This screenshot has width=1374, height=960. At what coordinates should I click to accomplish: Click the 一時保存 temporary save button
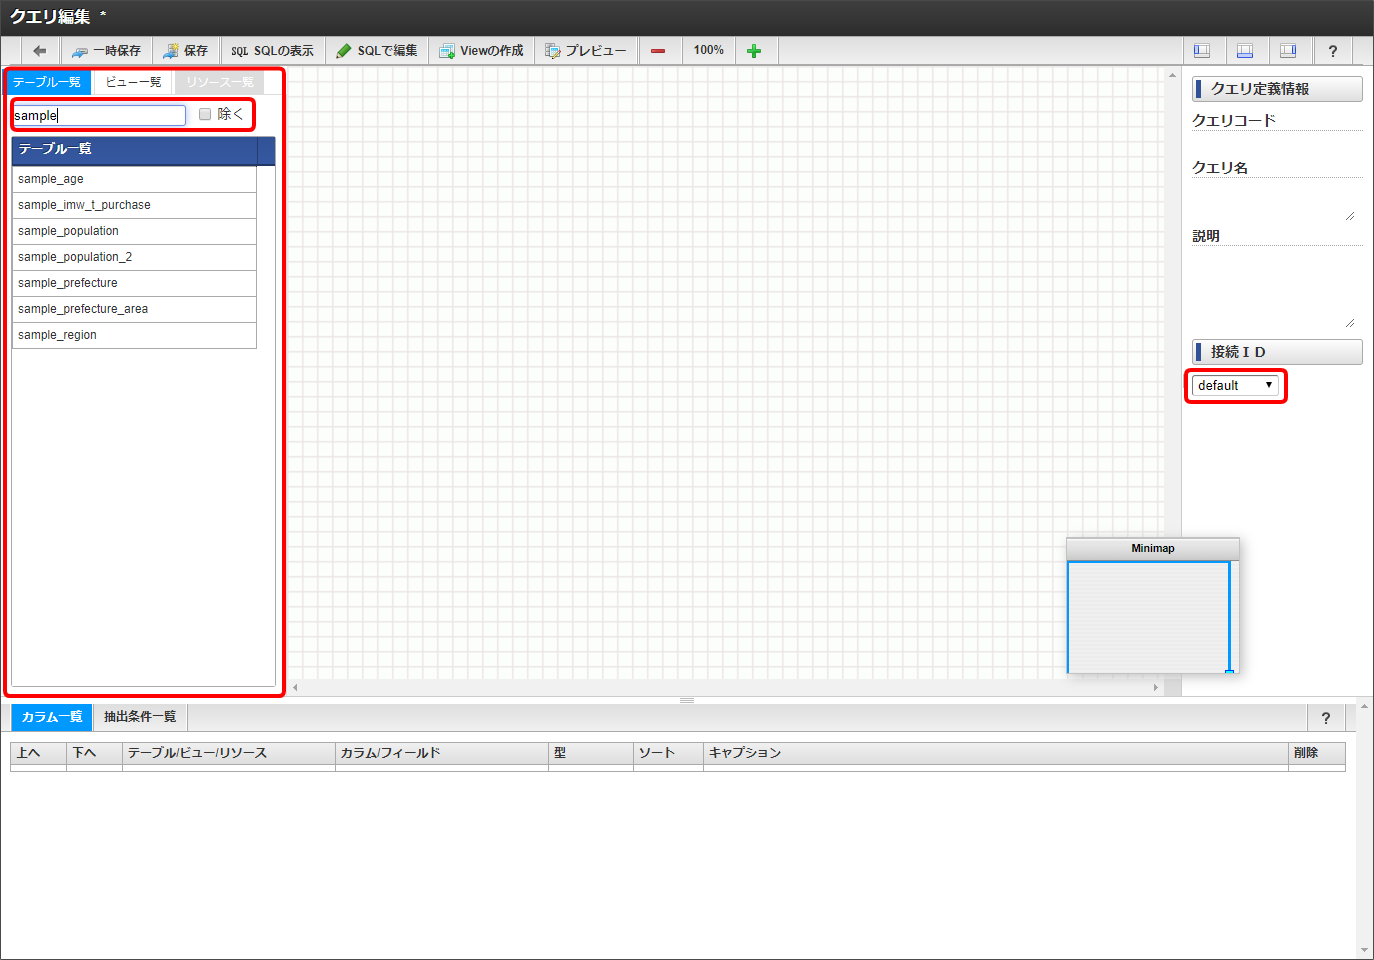point(107,51)
